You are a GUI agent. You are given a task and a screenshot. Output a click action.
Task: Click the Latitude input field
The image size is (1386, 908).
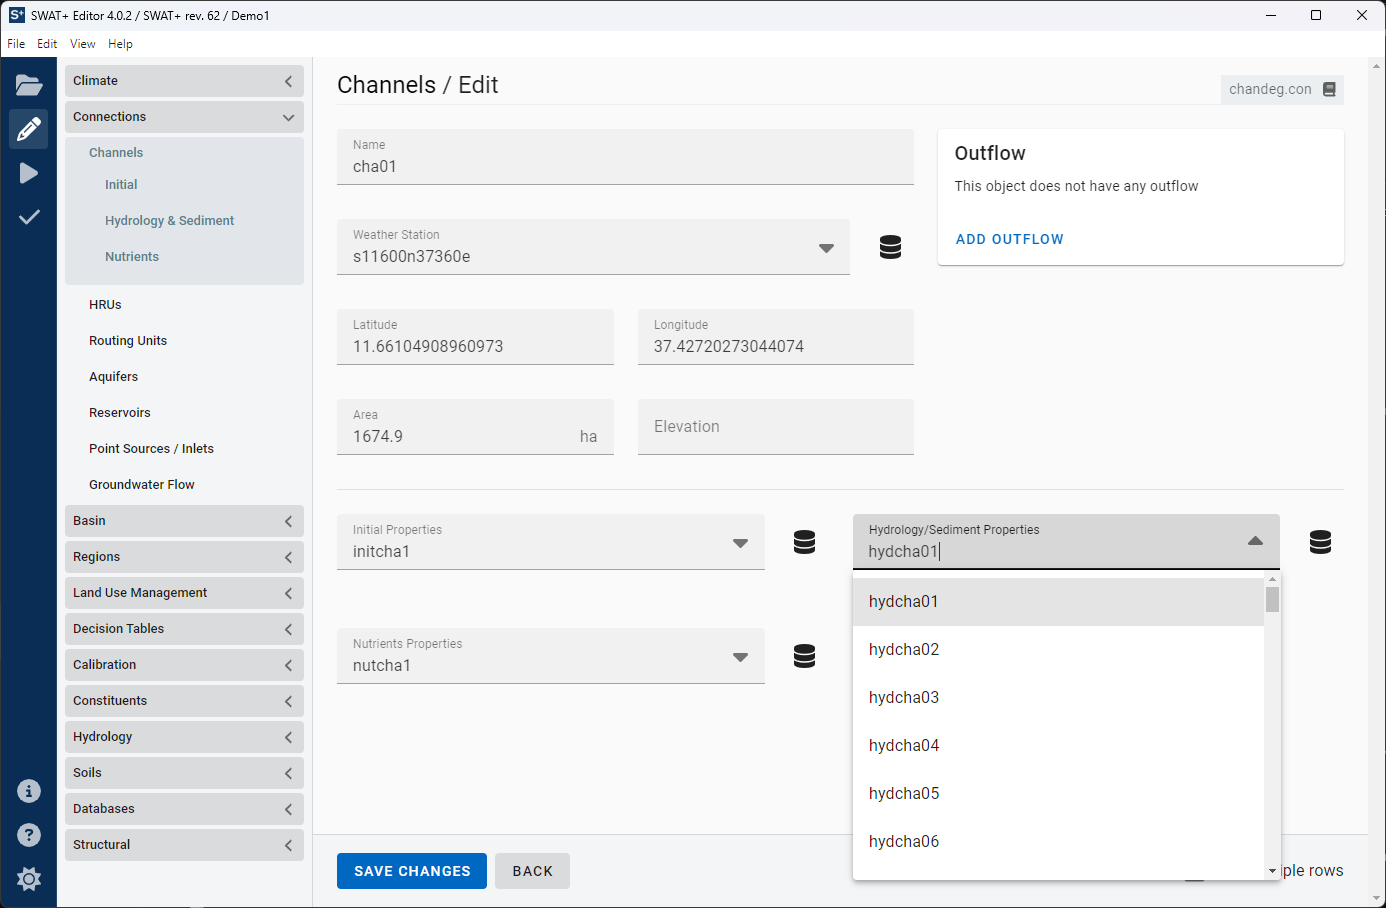tap(475, 337)
